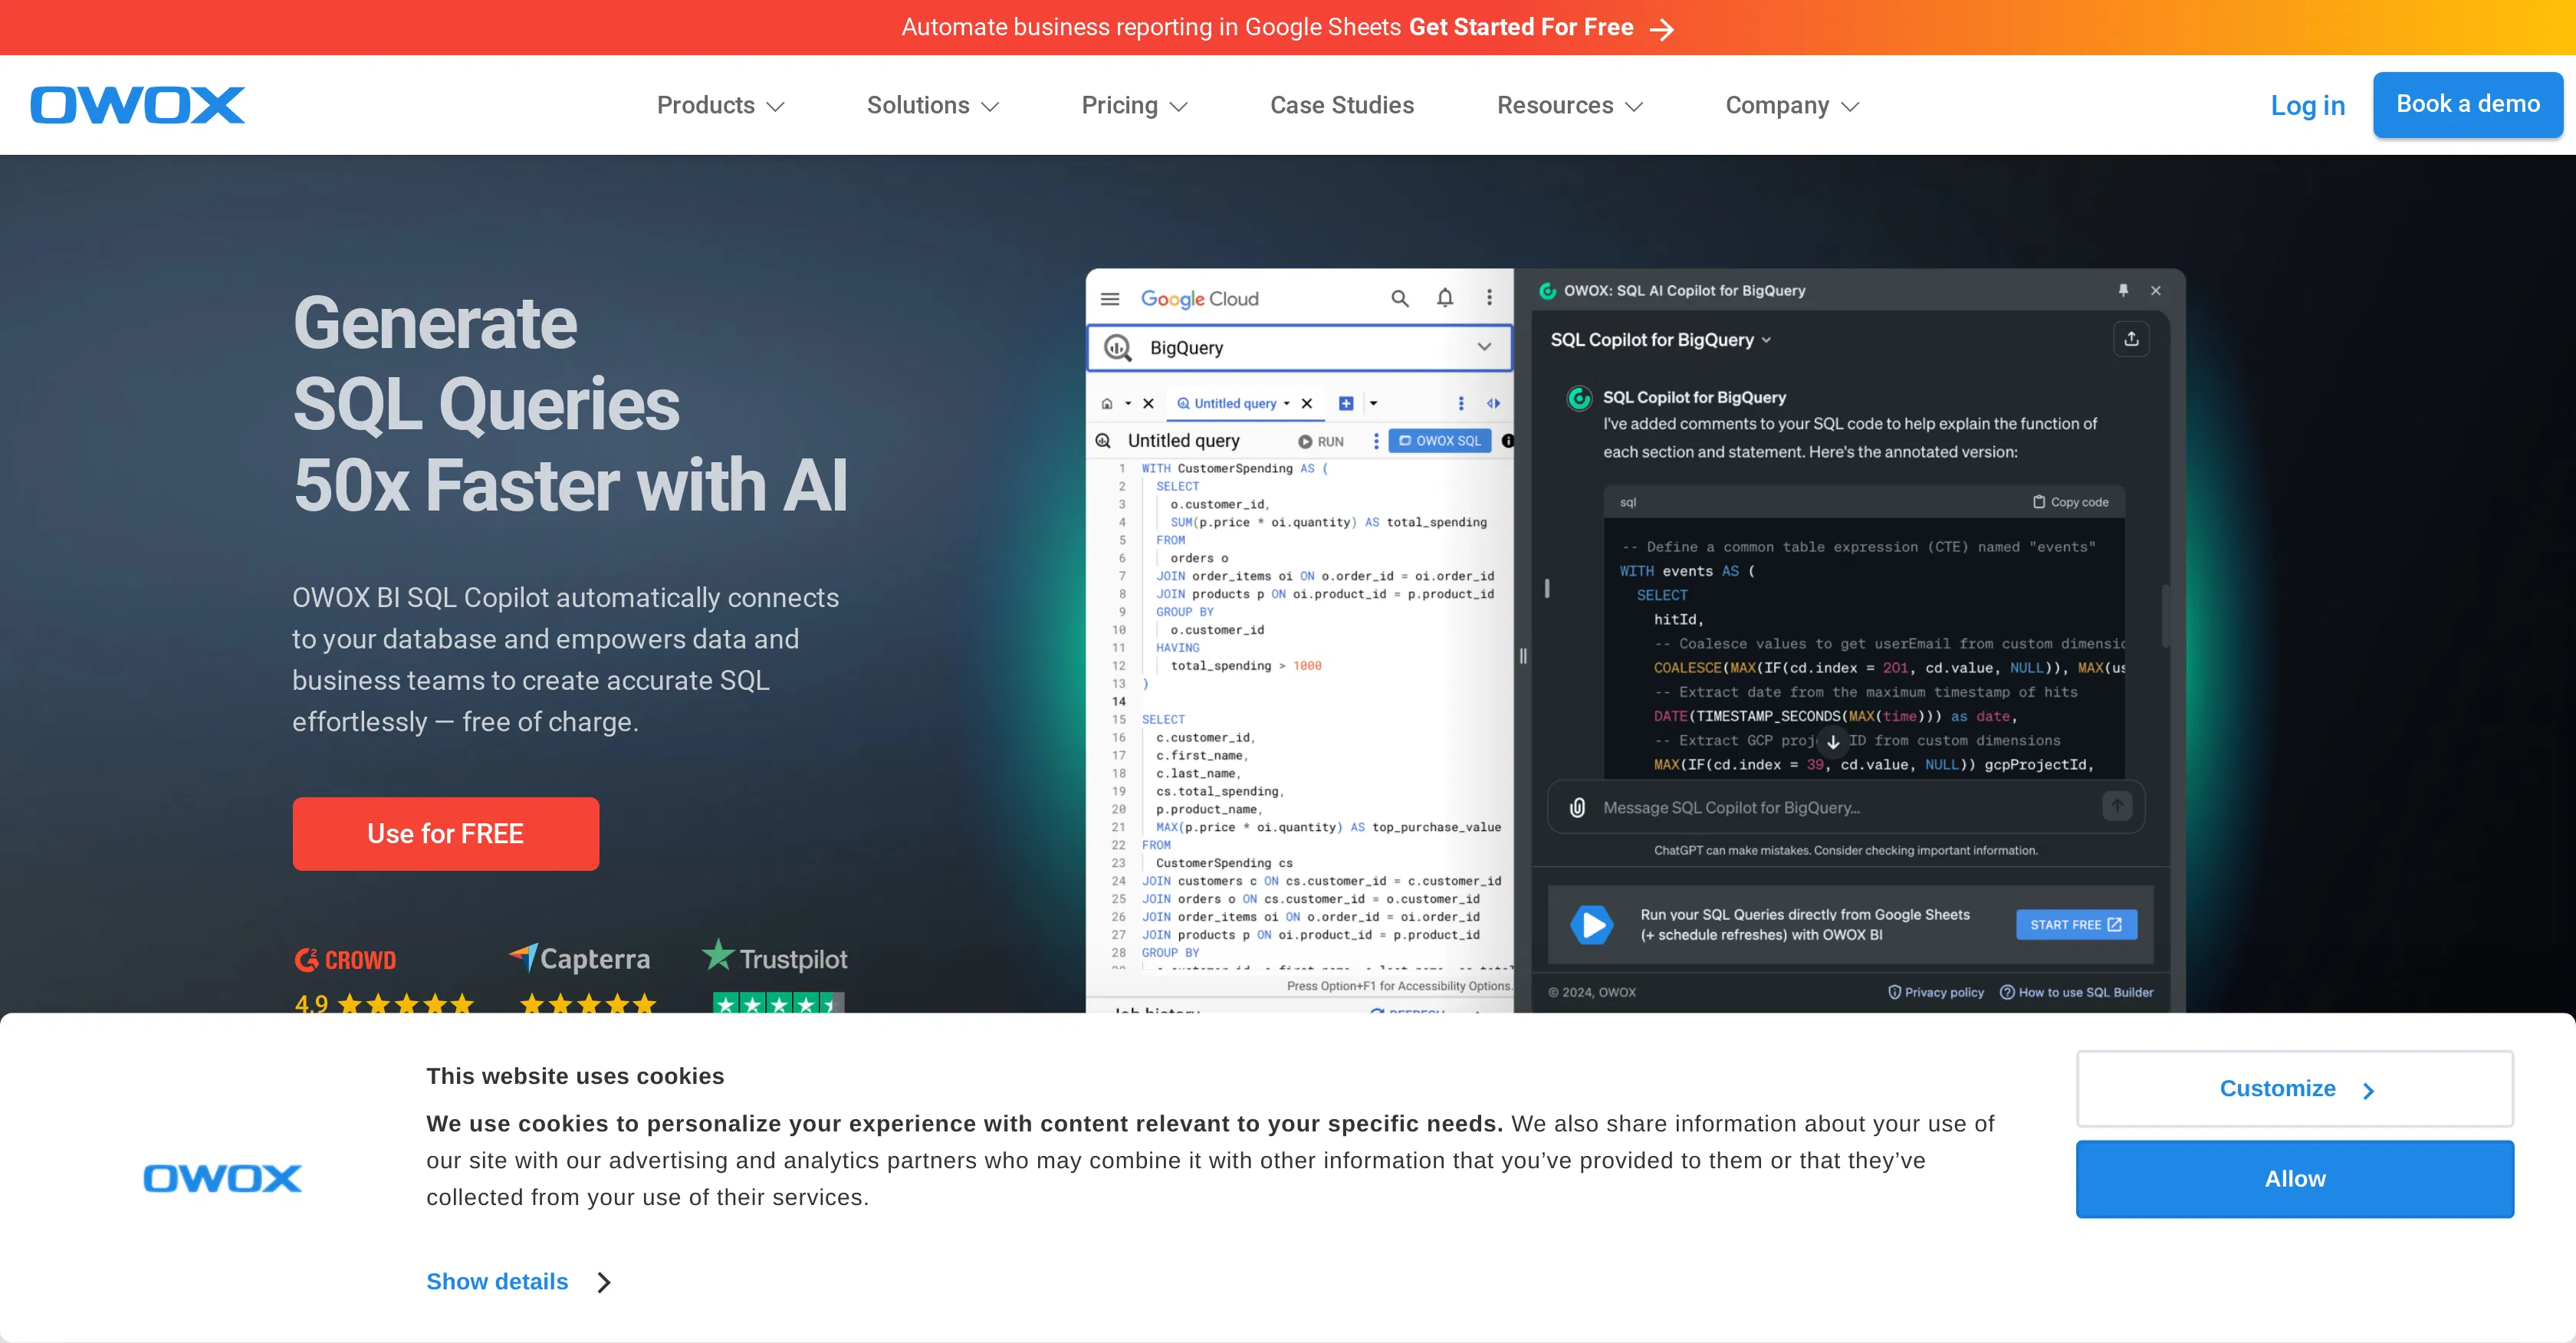This screenshot has width=2576, height=1343.
Task: Open the BigQuery service selector dropdown
Action: (x=1484, y=347)
